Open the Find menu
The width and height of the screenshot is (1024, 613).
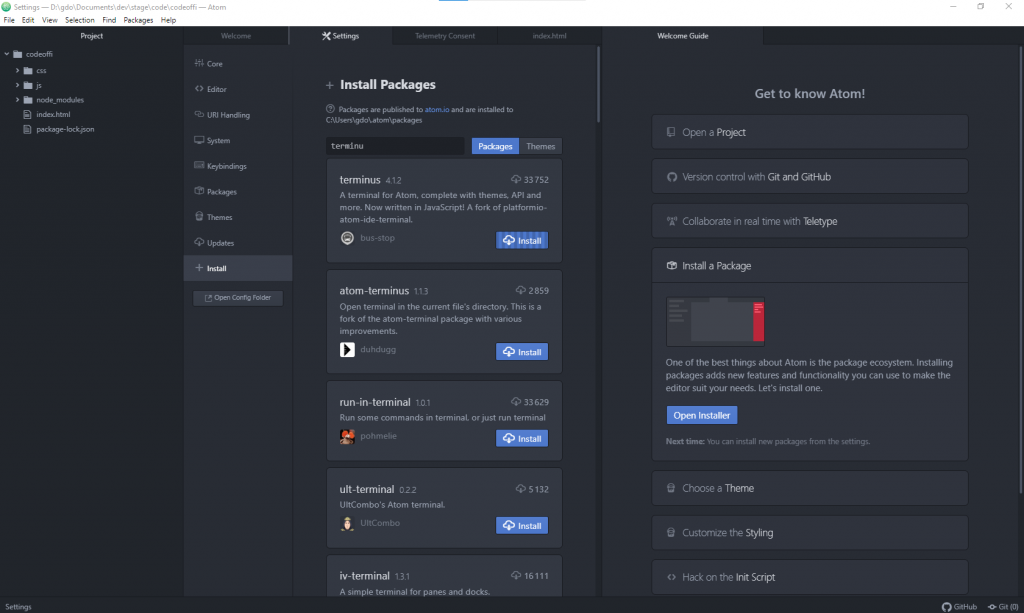(109, 20)
